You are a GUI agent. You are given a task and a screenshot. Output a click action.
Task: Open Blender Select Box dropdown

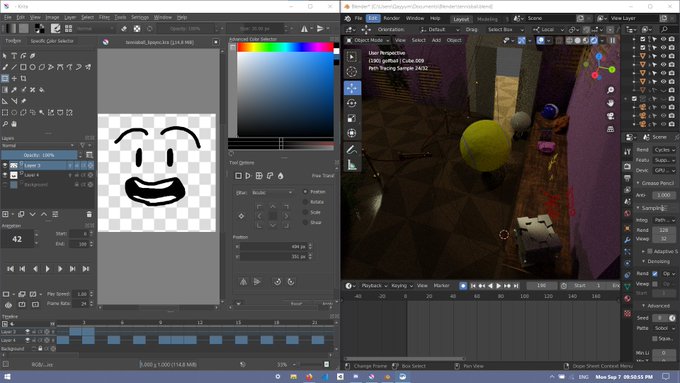tap(505, 29)
